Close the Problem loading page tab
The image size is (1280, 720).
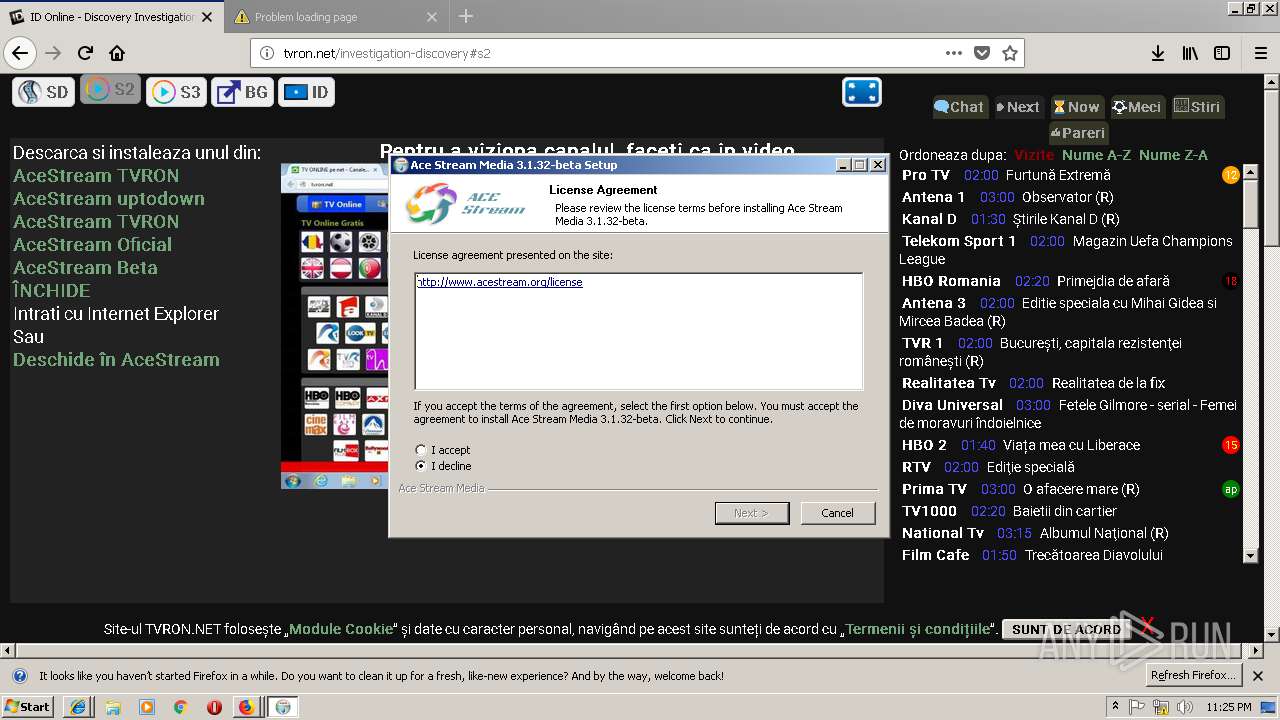point(432,17)
